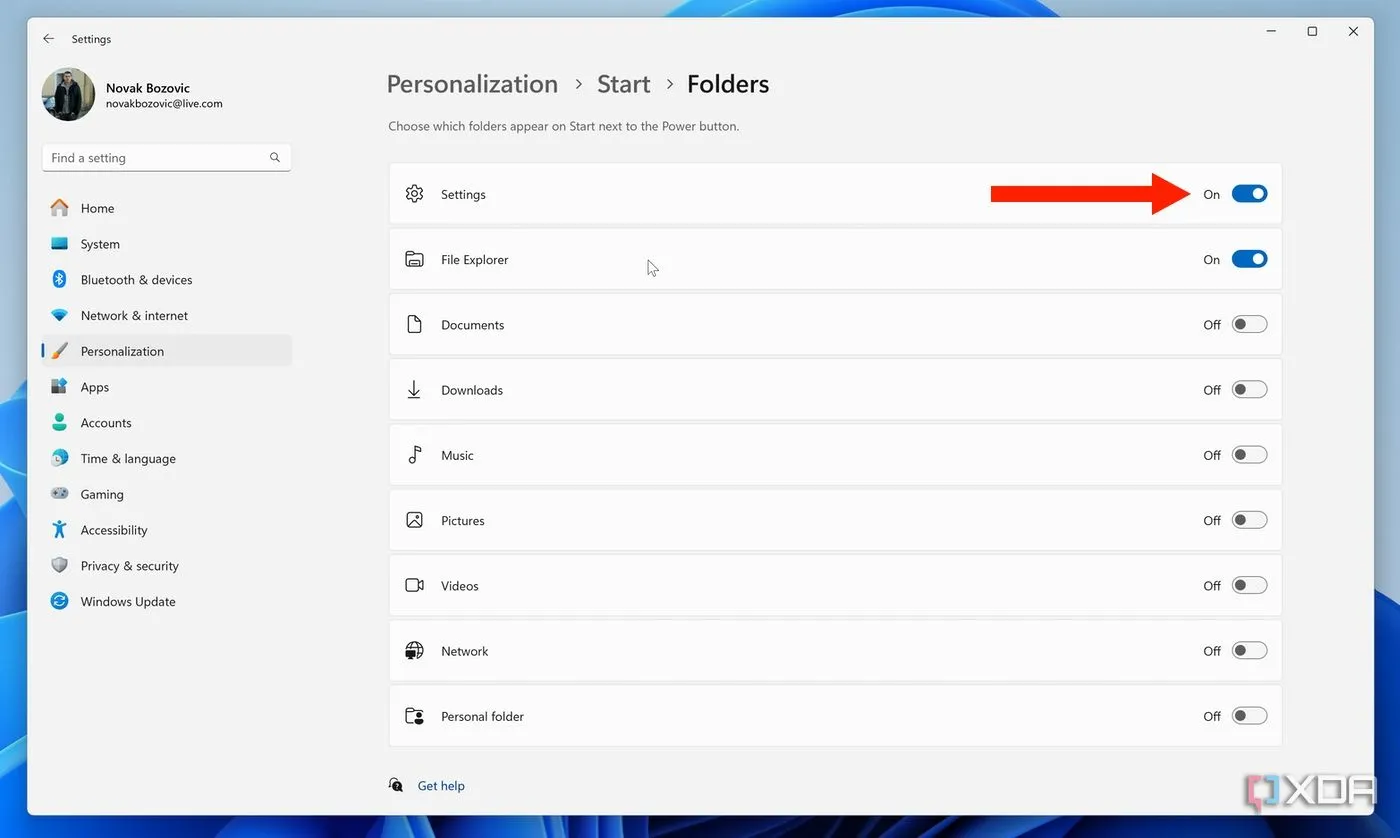Click the Privacy & security shield icon
Viewport: 1400px width, 838px height.
(x=60, y=566)
